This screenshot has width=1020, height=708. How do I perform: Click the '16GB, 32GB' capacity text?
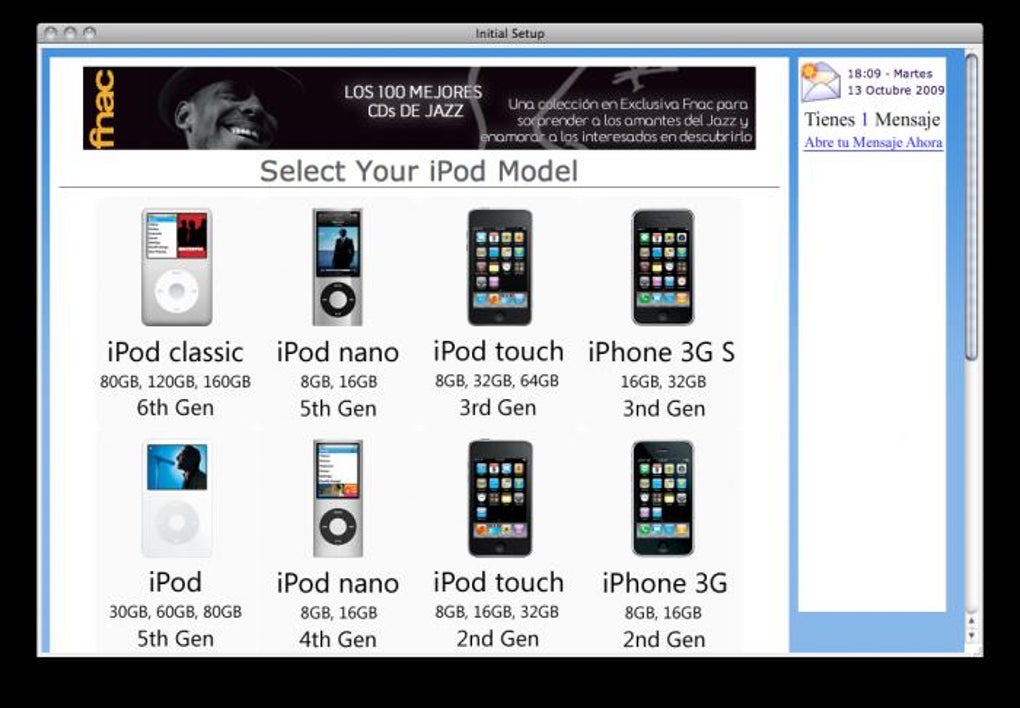(663, 382)
